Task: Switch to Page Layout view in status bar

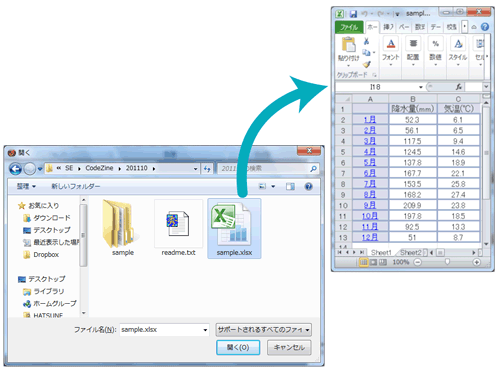Action: pyautogui.click(x=373, y=262)
